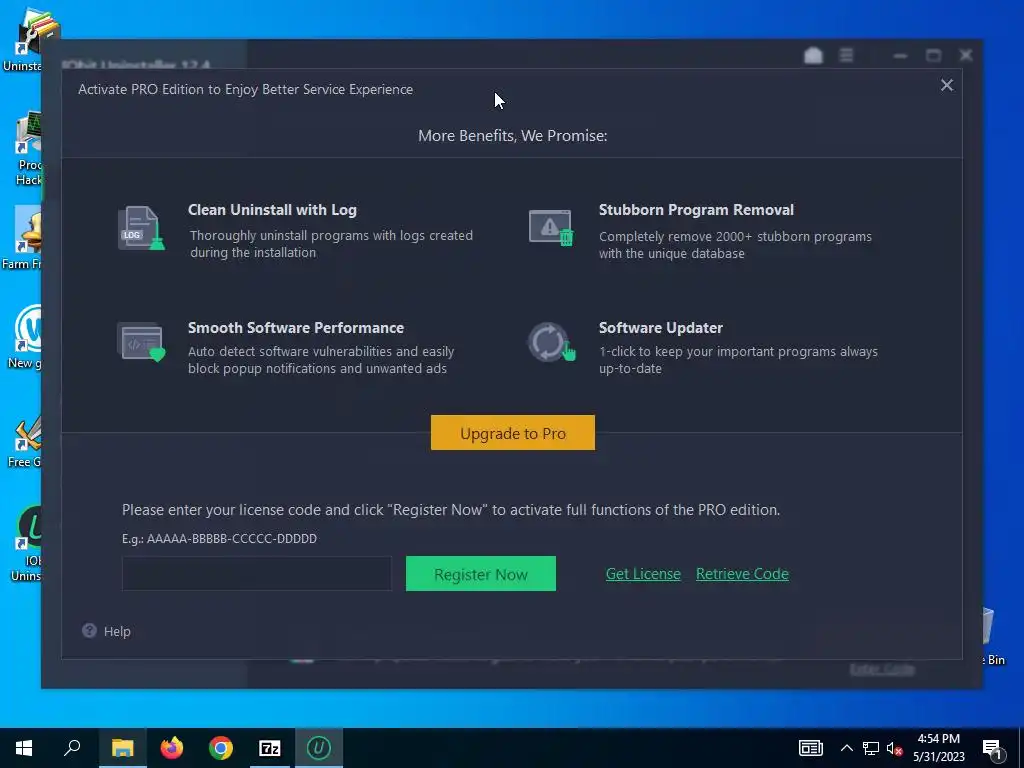Click the Register Now button
The image size is (1024, 768).
pos(481,573)
